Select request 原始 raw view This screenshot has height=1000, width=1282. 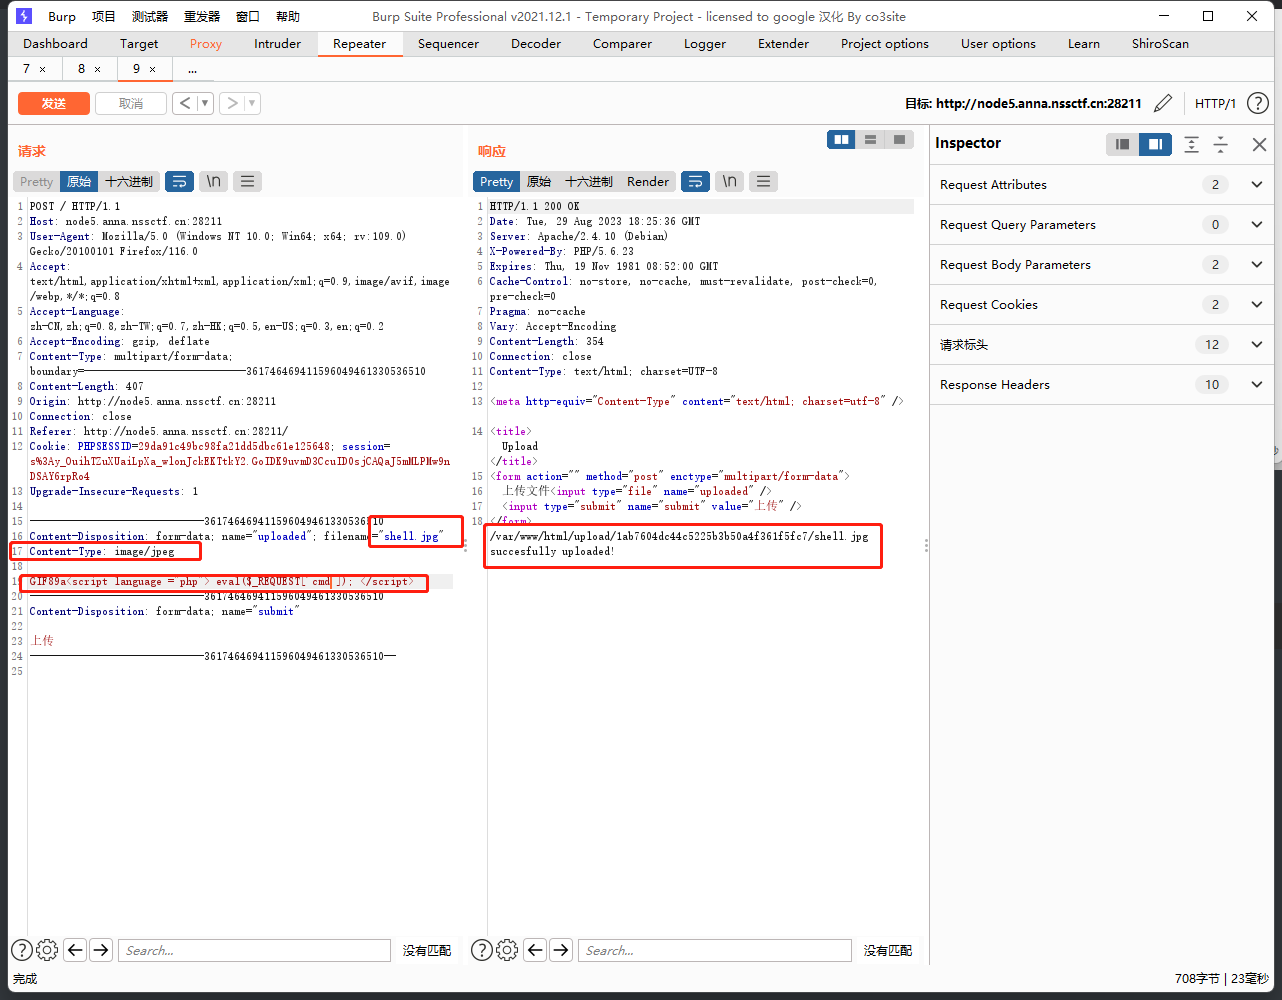coord(79,181)
